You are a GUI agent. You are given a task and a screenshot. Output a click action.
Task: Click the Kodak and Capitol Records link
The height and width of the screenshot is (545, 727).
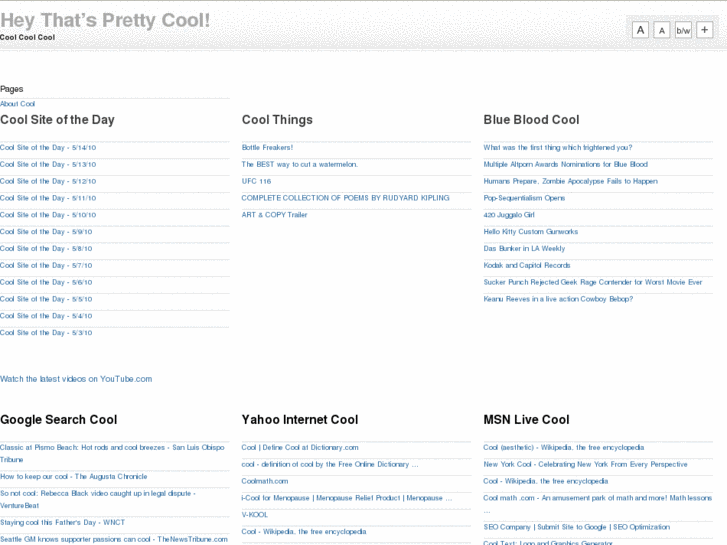[x=527, y=265]
